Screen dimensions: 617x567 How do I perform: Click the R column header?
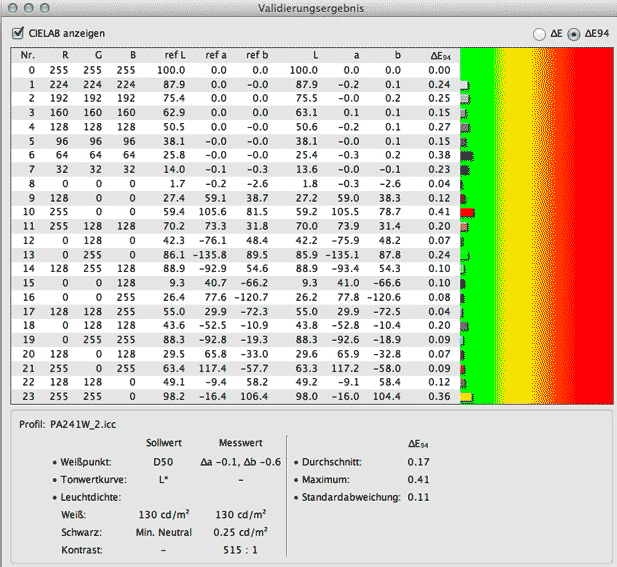point(64,56)
